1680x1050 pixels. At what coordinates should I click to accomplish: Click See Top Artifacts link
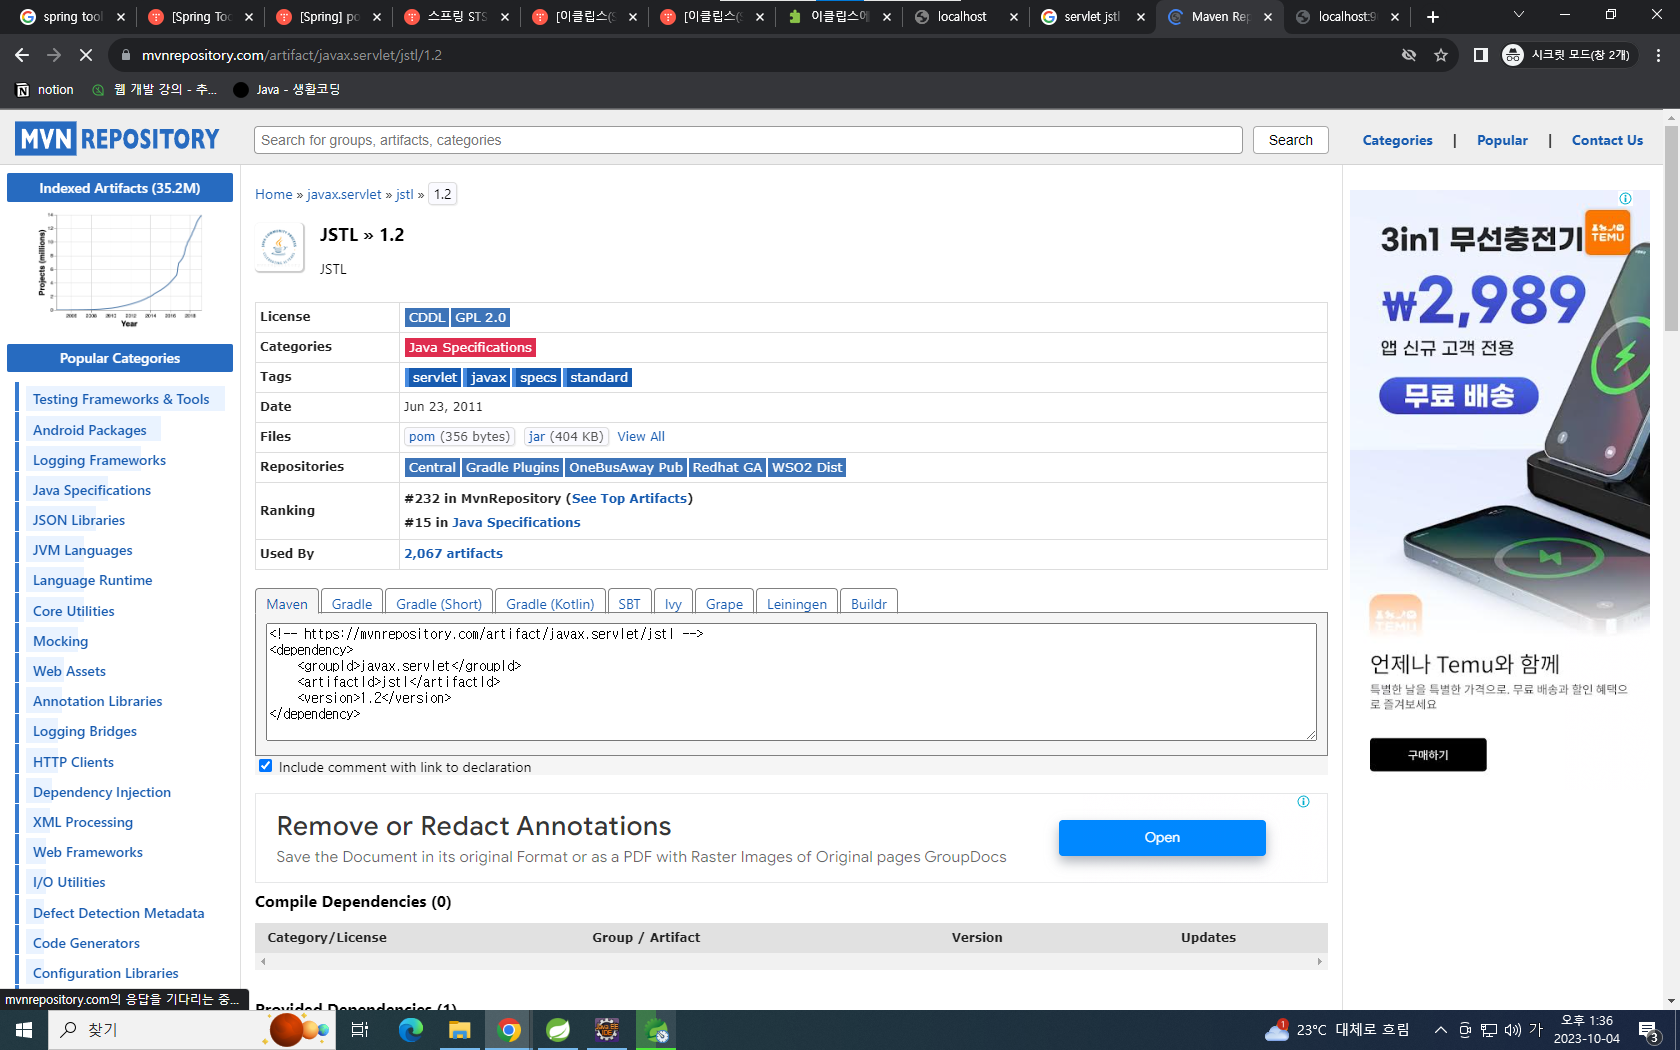pyautogui.click(x=629, y=498)
